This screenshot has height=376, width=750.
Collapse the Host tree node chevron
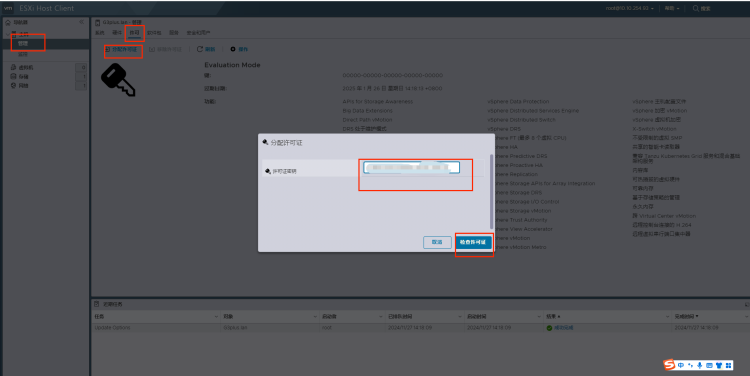click(x=7, y=34)
